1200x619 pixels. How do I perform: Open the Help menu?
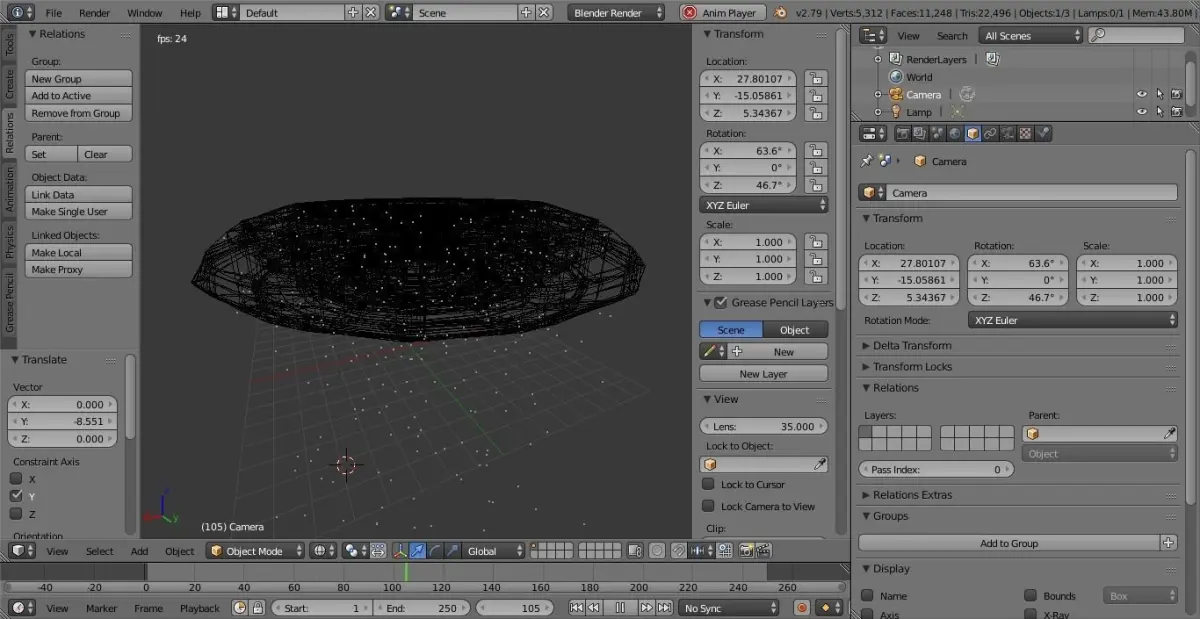[190, 13]
